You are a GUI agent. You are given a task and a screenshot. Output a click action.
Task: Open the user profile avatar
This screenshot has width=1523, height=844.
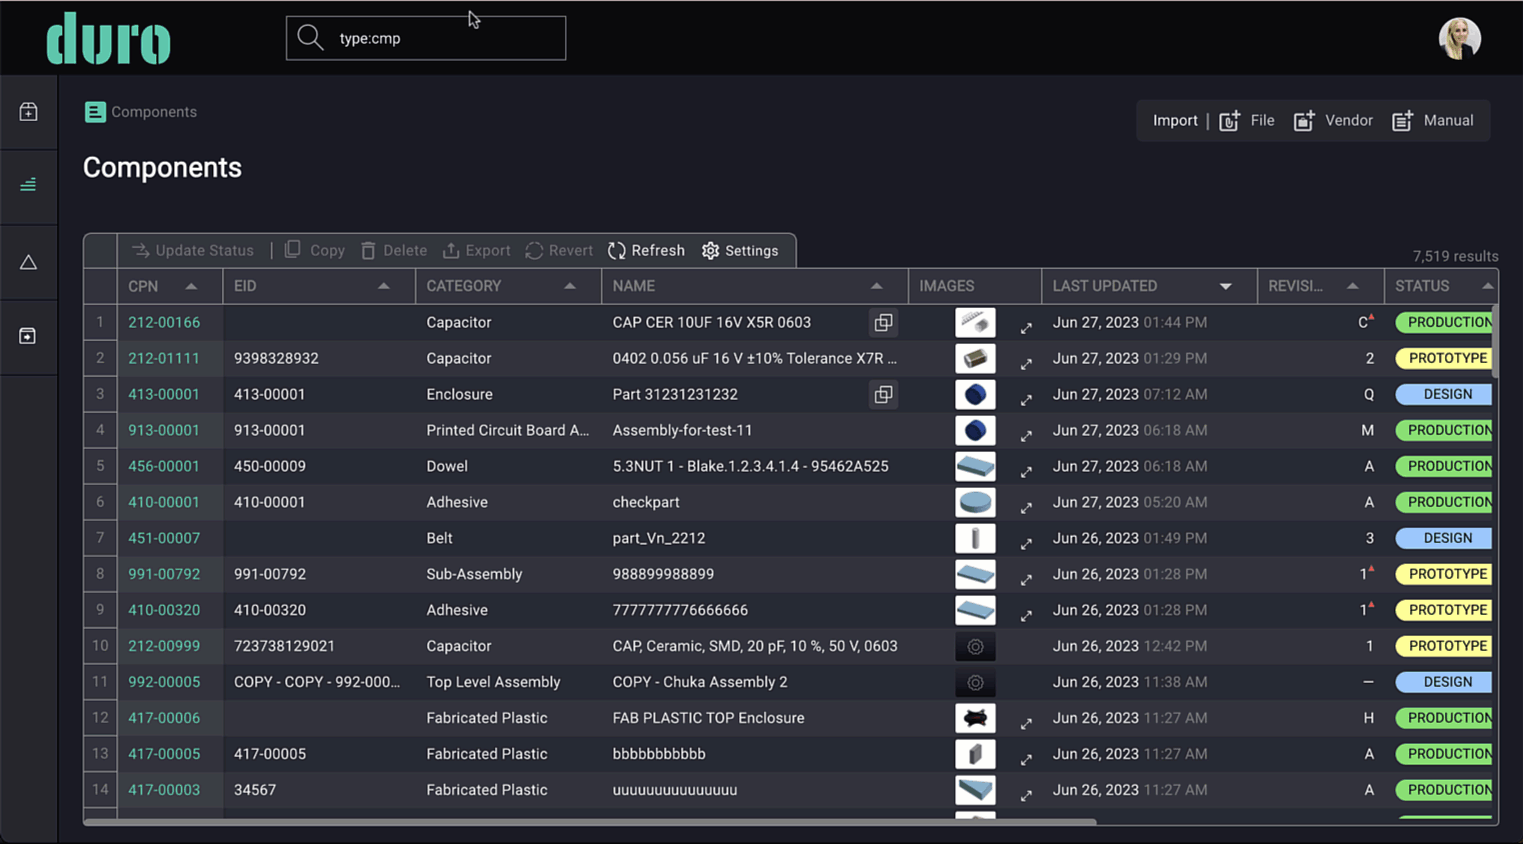click(x=1459, y=38)
